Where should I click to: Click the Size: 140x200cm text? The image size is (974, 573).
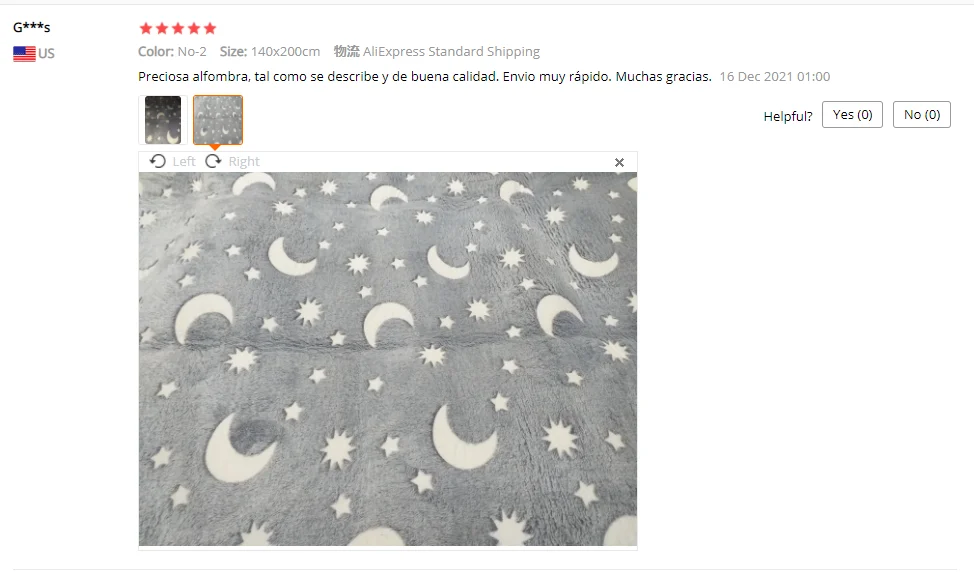[x=270, y=52]
